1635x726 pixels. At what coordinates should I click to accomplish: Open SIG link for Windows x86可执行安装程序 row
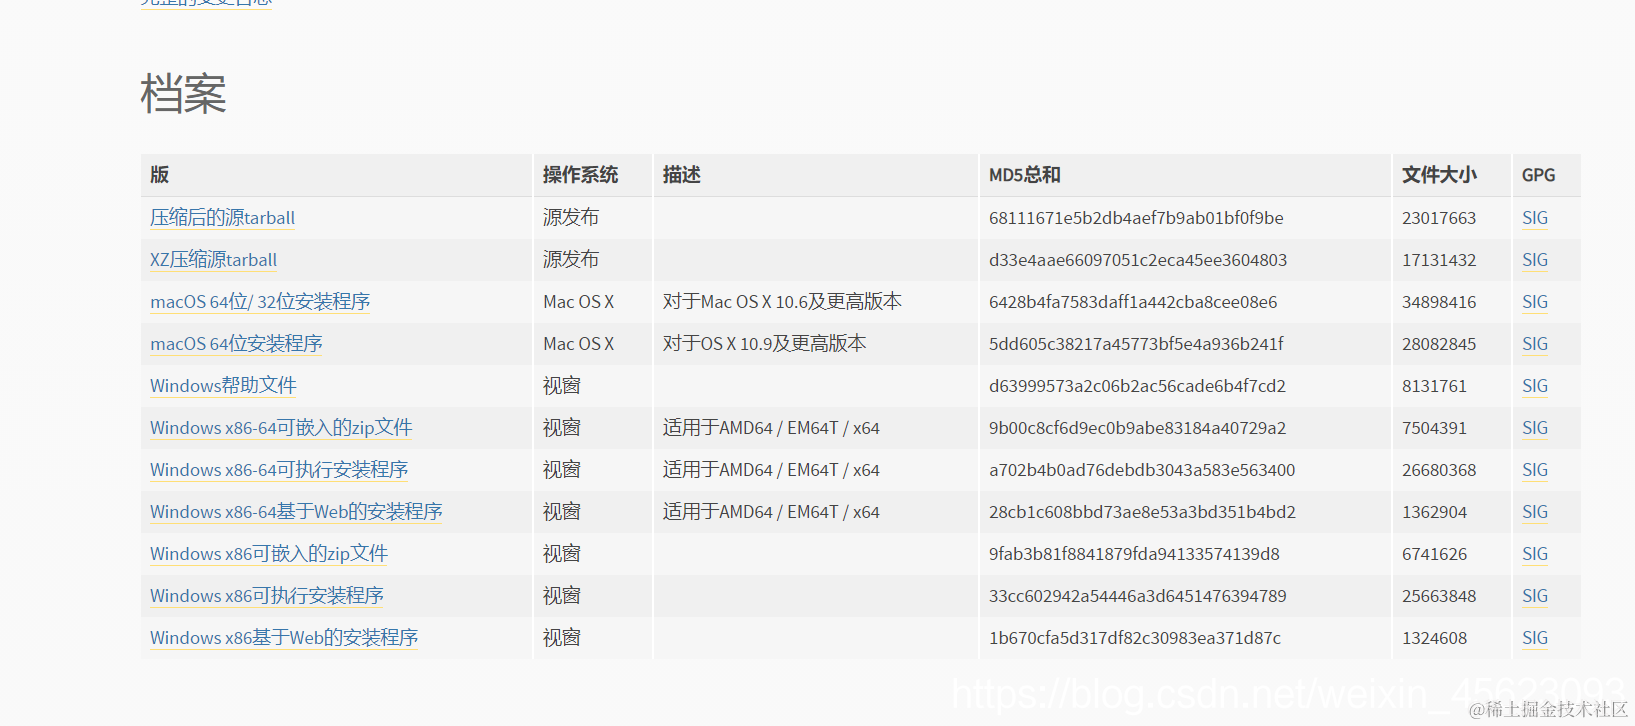pyautogui.click(x=1535, y=596)
